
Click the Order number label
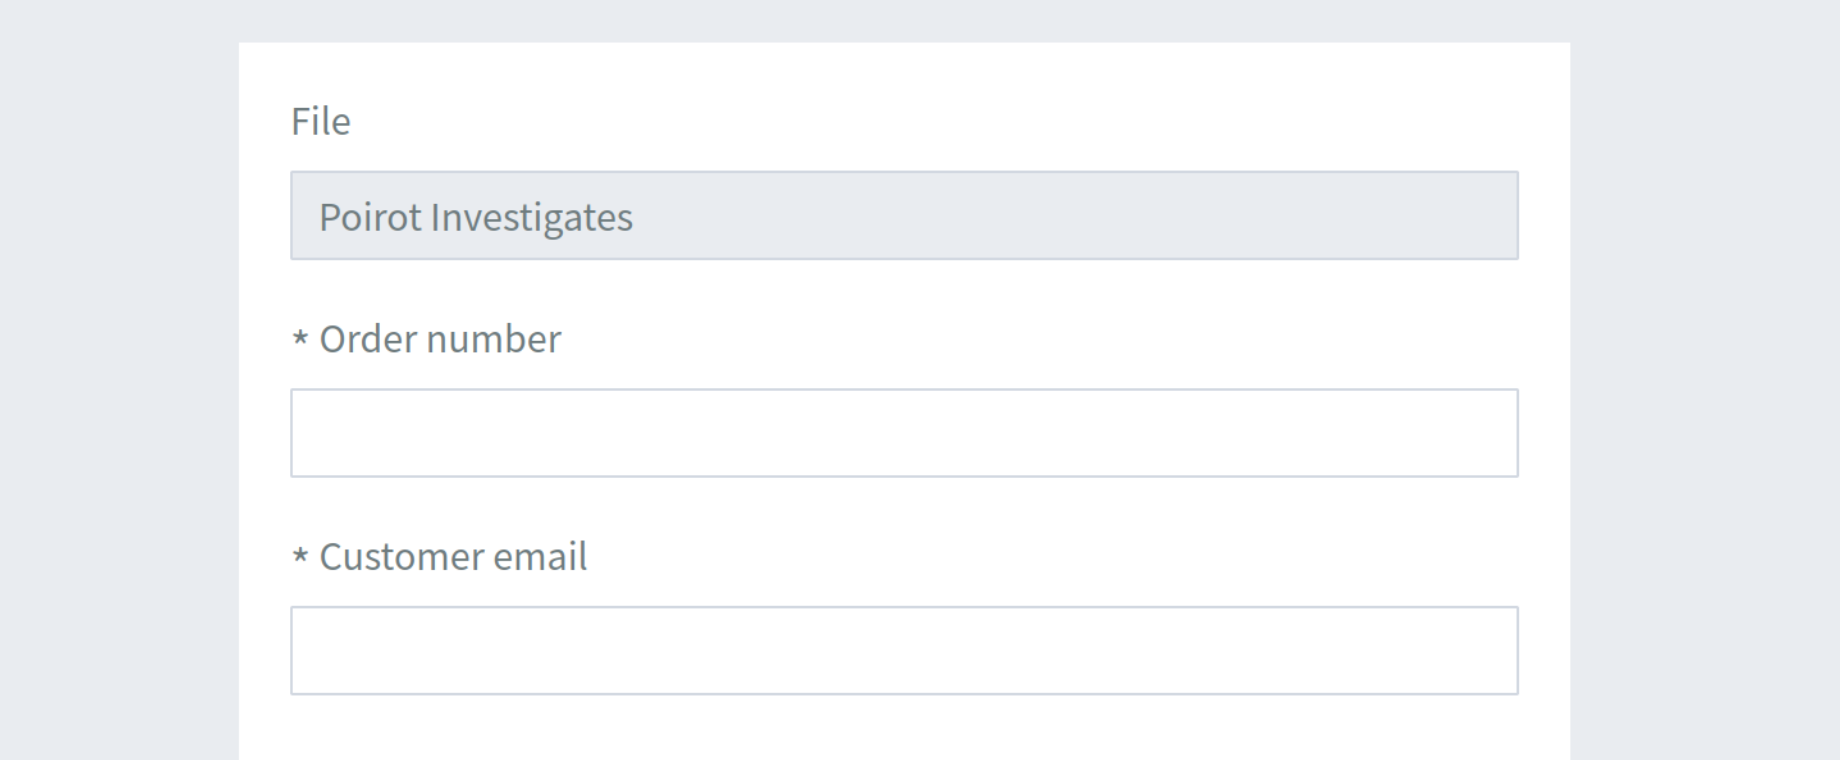point(440,340)
